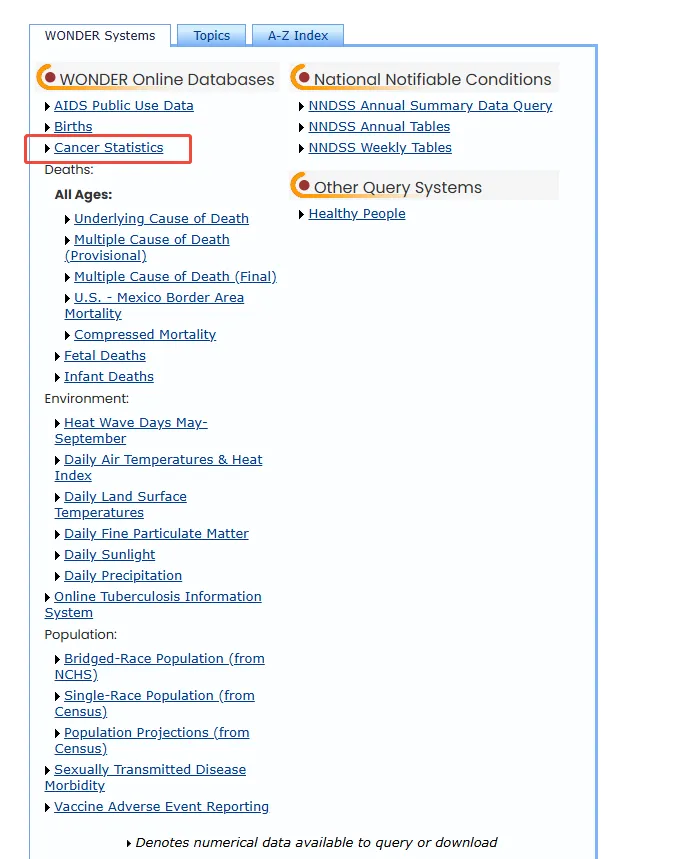684x859 pixels.
Task: Switch to the WONDER Systems tab
Action: click(x=100, y=36)
